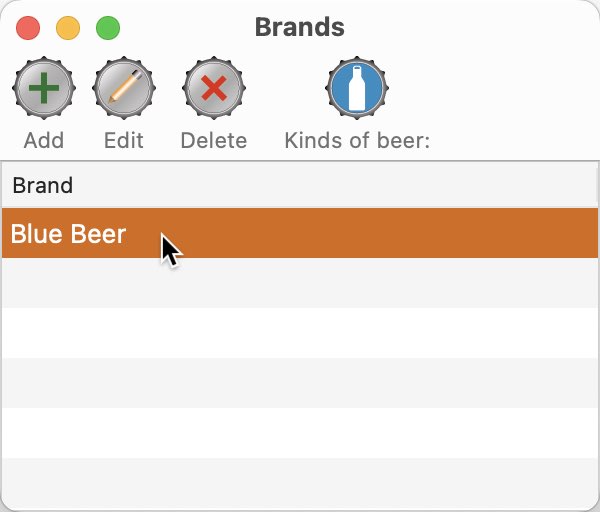
Task: Click the second empty row in the brand list
Action: pos(300,333)
